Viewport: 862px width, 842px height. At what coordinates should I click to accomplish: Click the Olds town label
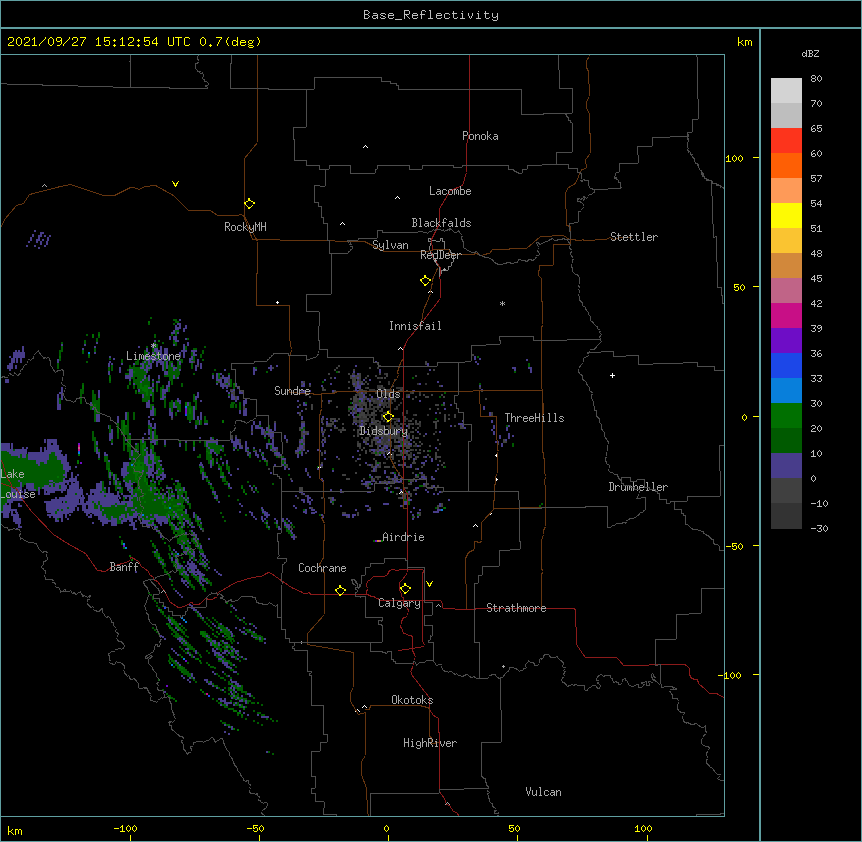point(388,394)
